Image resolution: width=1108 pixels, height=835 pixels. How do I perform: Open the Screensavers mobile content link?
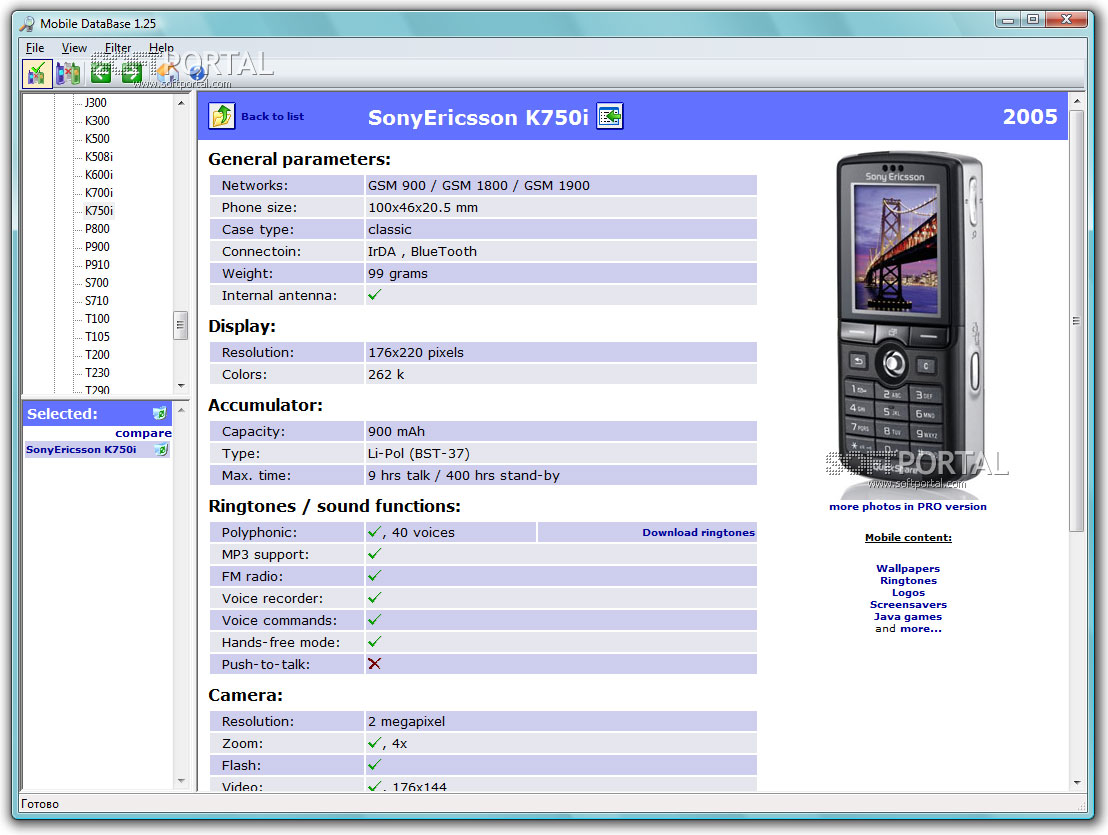click(908, 605)
